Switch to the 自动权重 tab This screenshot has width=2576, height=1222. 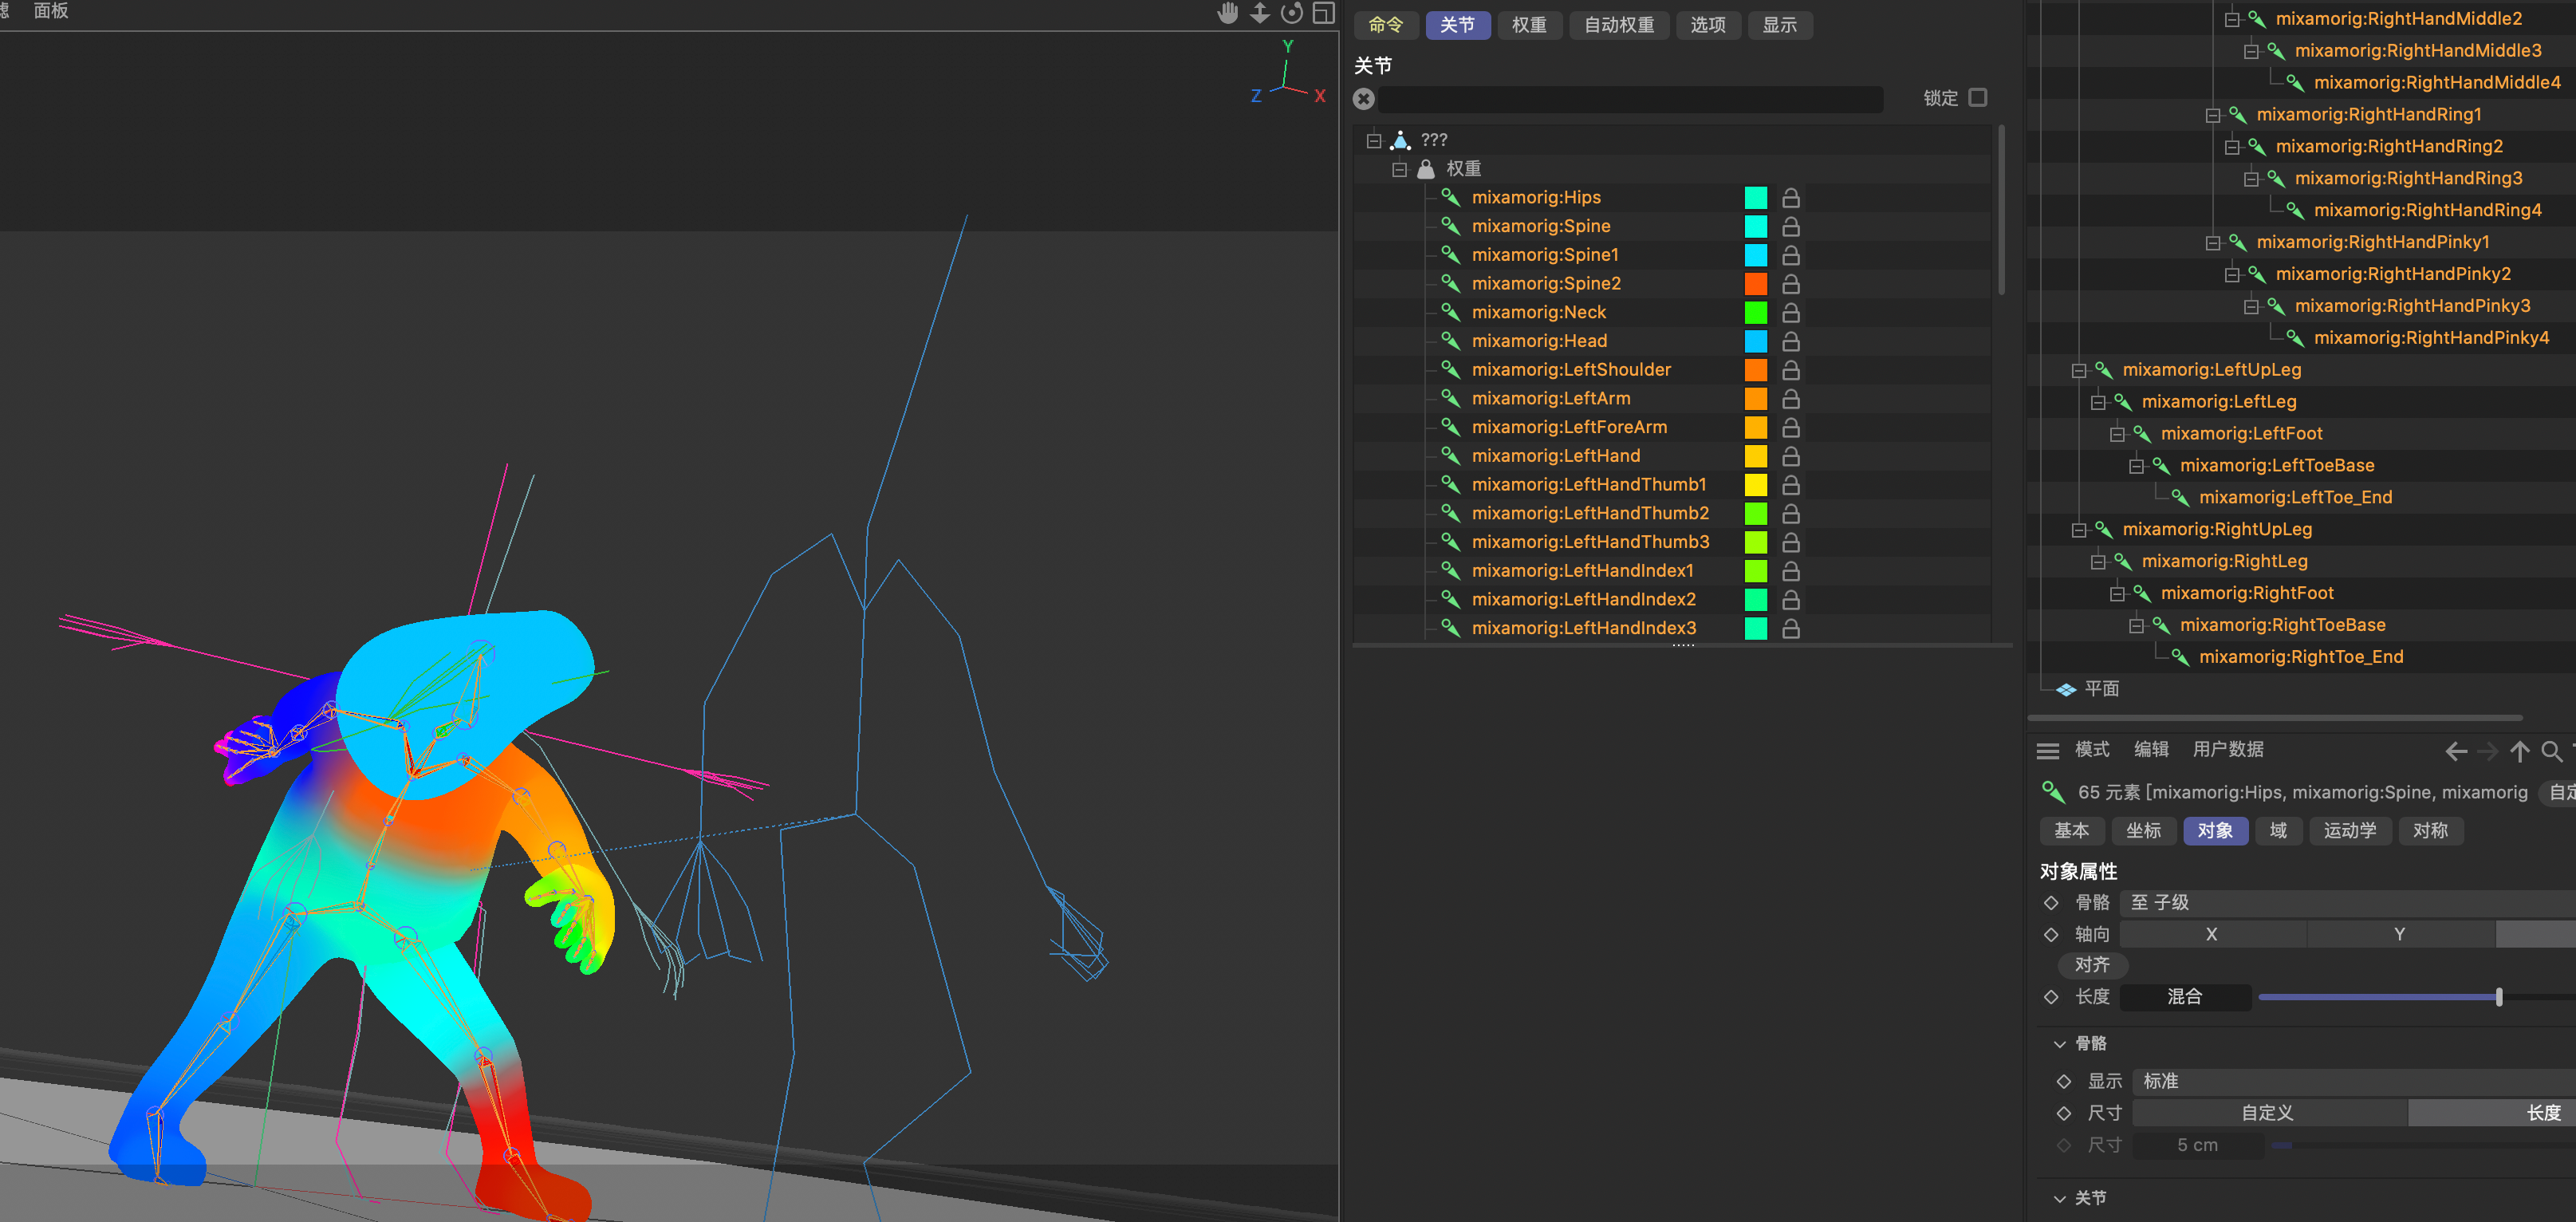(1618, 25)
